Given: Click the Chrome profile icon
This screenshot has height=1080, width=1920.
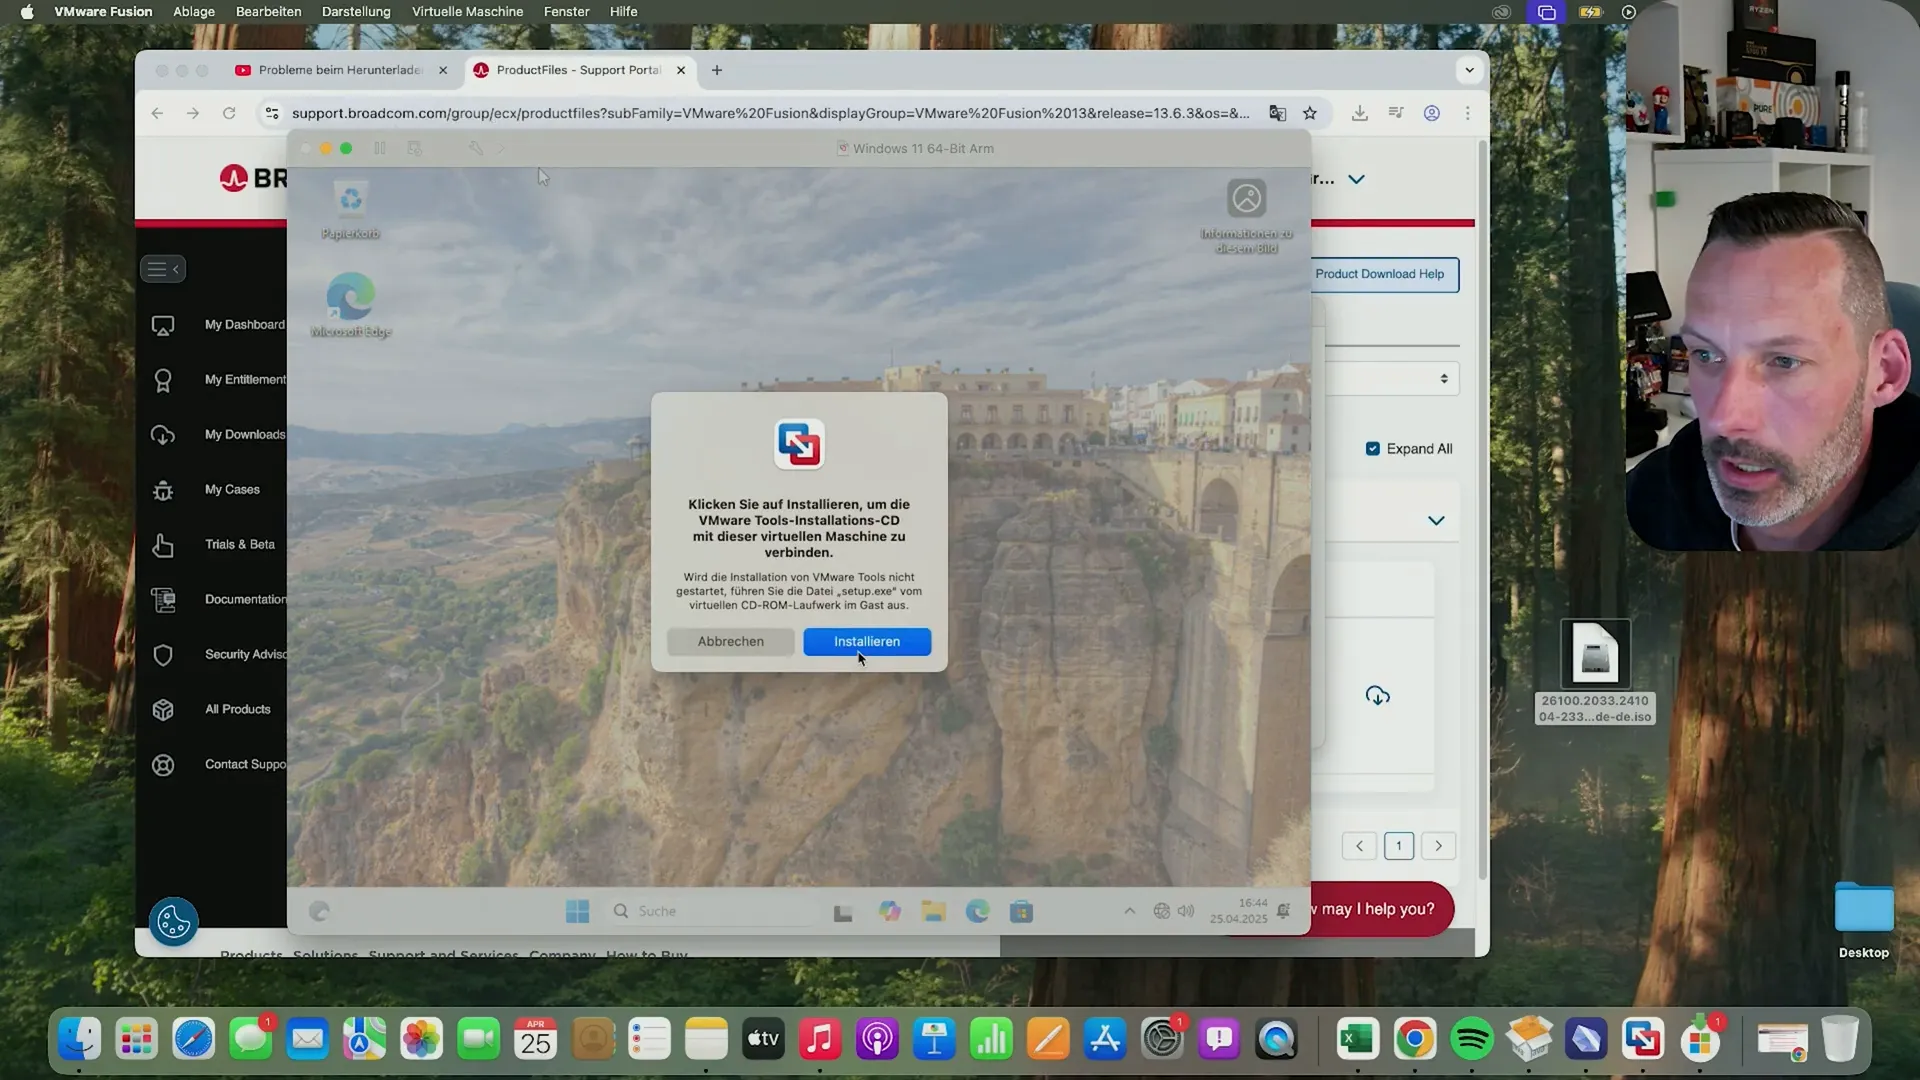Looking at the screenshot, I should pyautogui.click(x=1432, y=113).
